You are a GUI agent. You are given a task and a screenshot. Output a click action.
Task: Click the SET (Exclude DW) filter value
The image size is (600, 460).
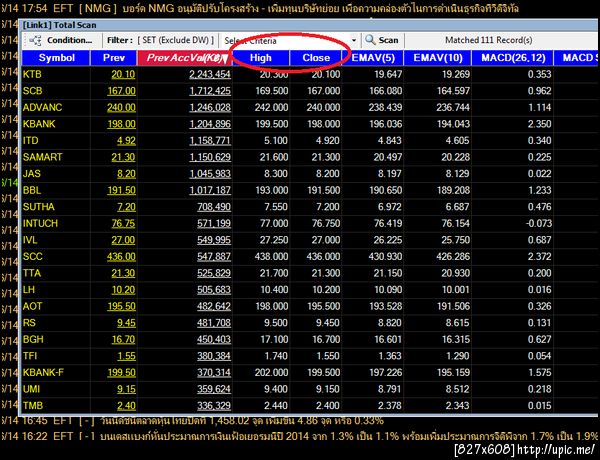coord(176,40)
